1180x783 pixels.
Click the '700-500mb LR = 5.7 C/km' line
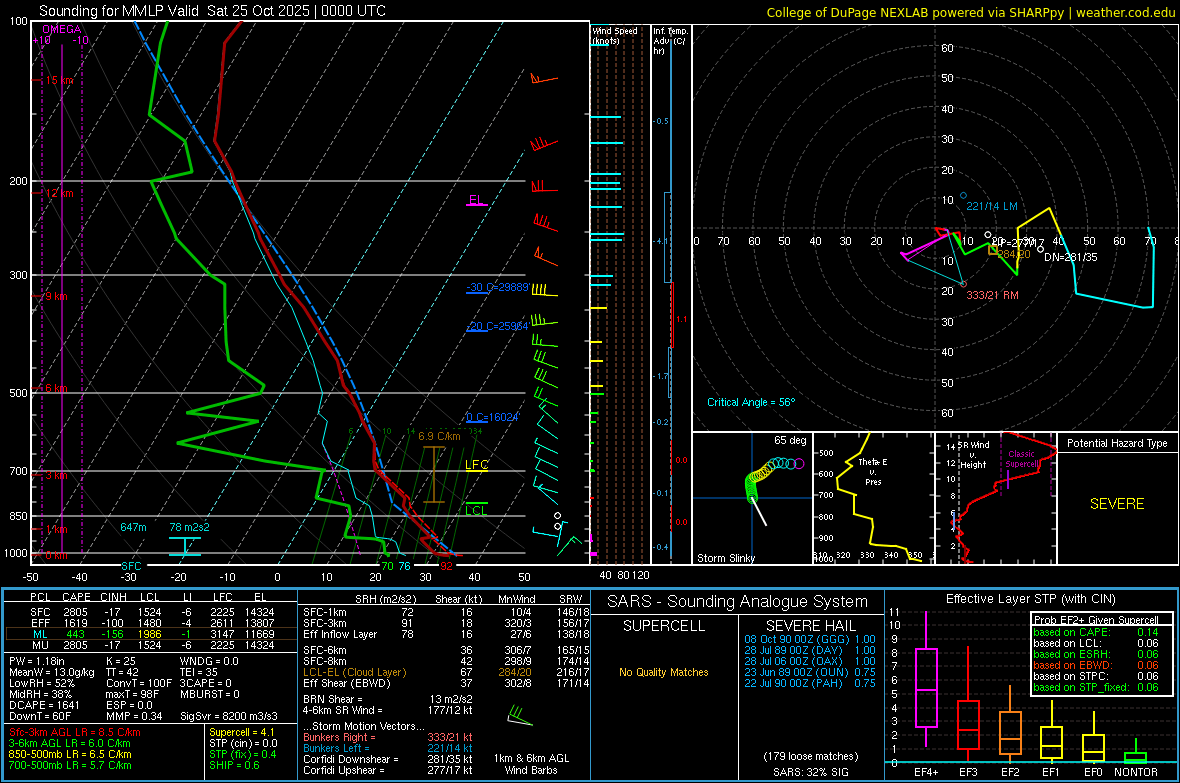[x=70, y=765]
